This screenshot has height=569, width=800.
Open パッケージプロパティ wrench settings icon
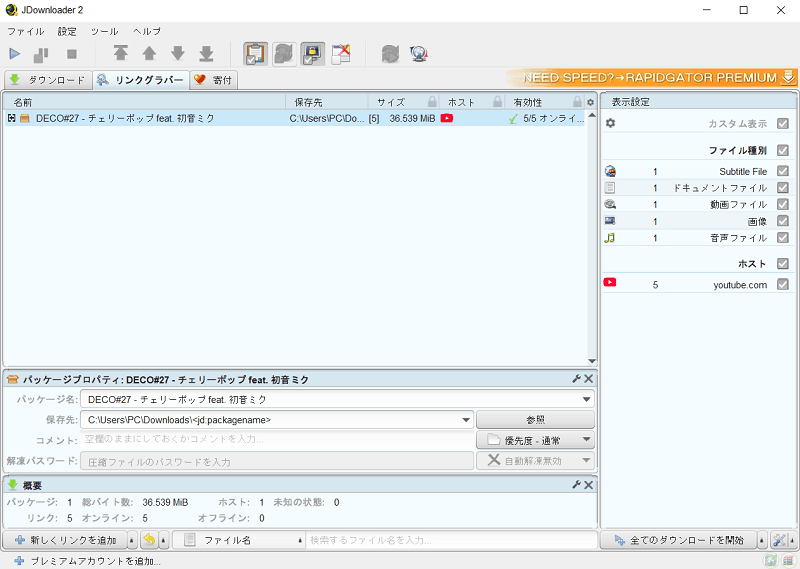point(577,379)
